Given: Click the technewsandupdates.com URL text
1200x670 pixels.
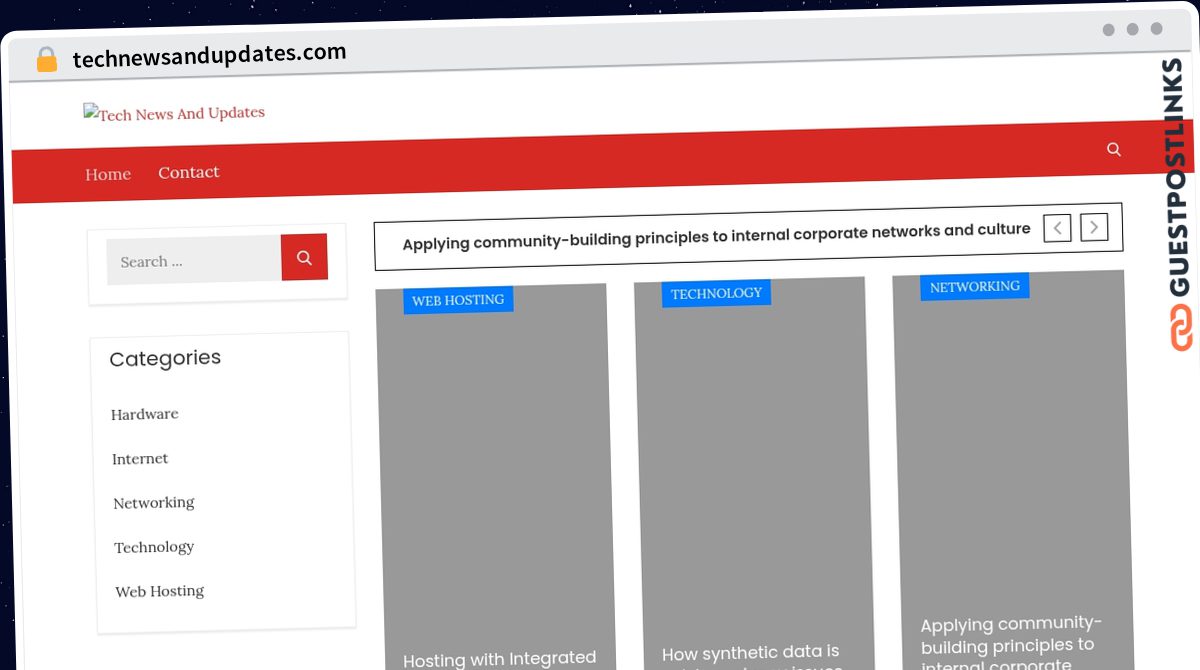Looking at the screenshot, I should [210, 56].
